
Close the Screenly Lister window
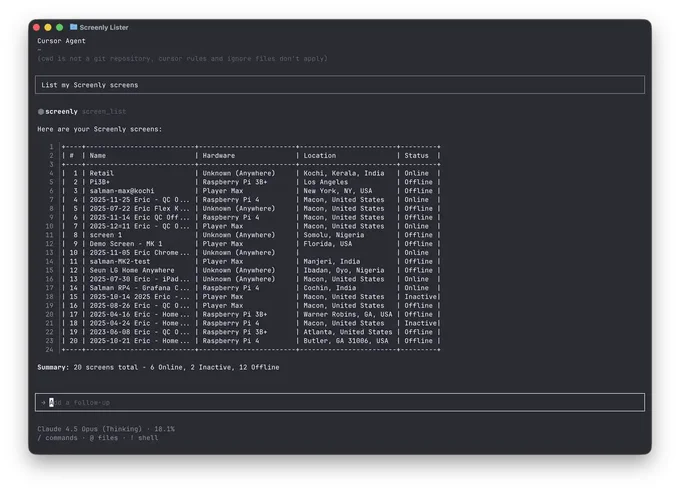36,27
